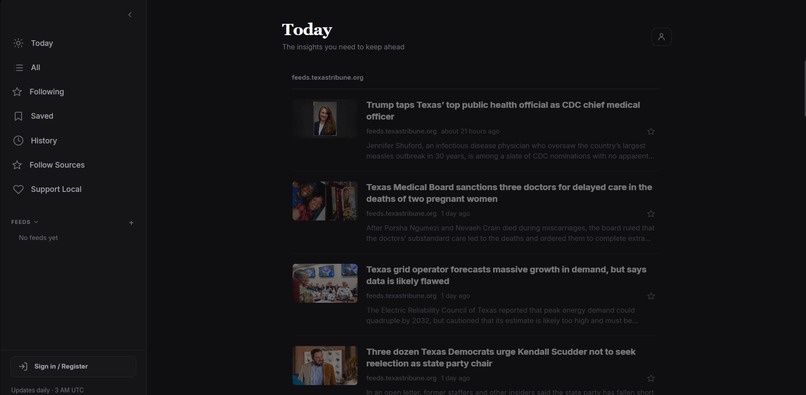The height and width of the screenshot is (395, 806).
Task: Star the Texas grid operator forecasts article
Action: pyautogui.click(x=651, y=296)
